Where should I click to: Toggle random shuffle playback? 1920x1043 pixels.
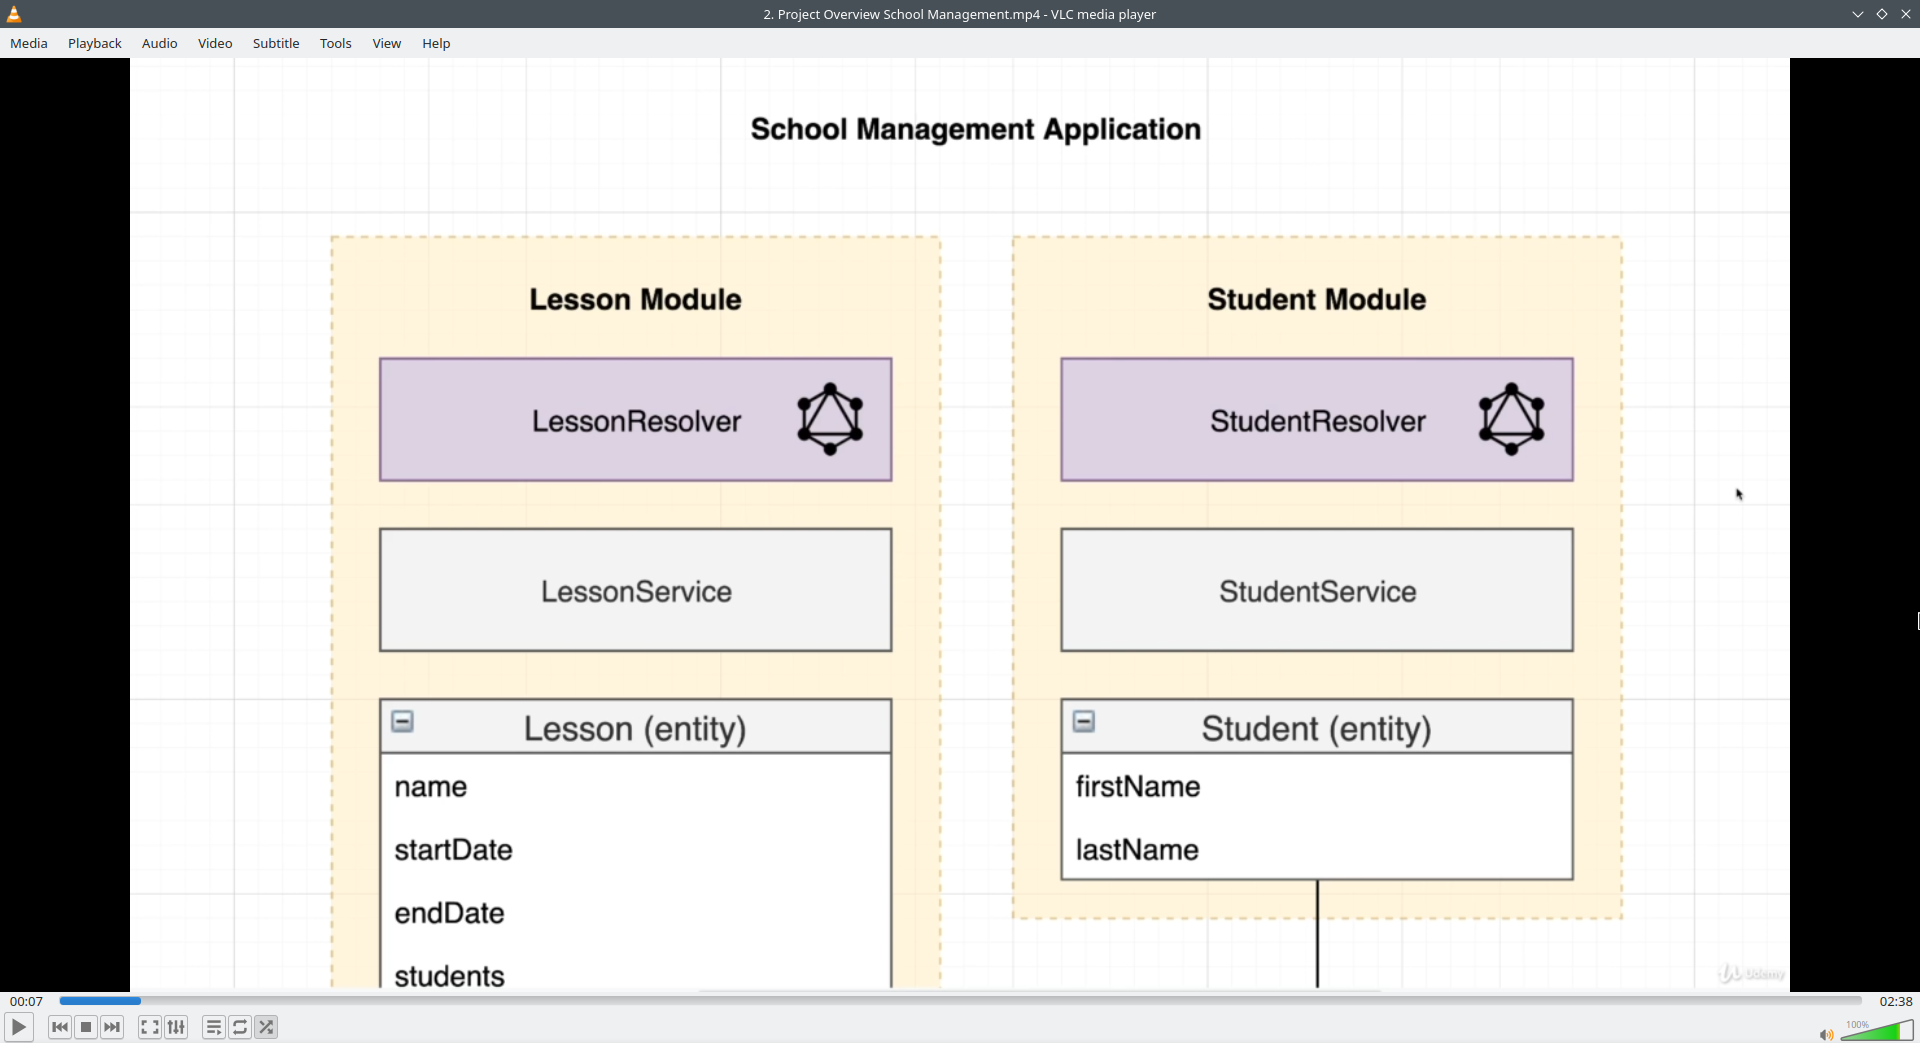coord(266,1027)
